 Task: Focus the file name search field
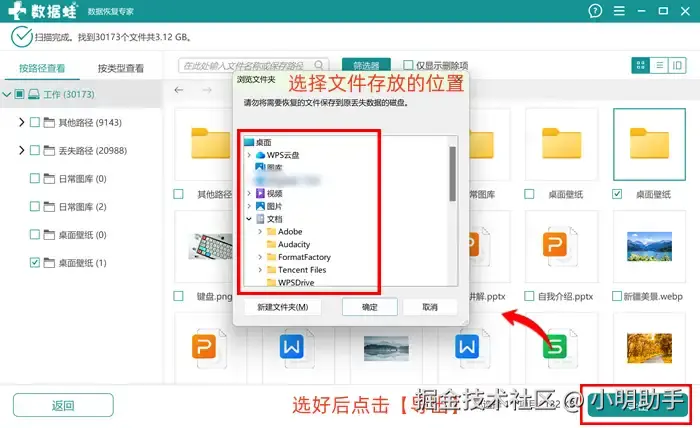click(x=254, y=65)
